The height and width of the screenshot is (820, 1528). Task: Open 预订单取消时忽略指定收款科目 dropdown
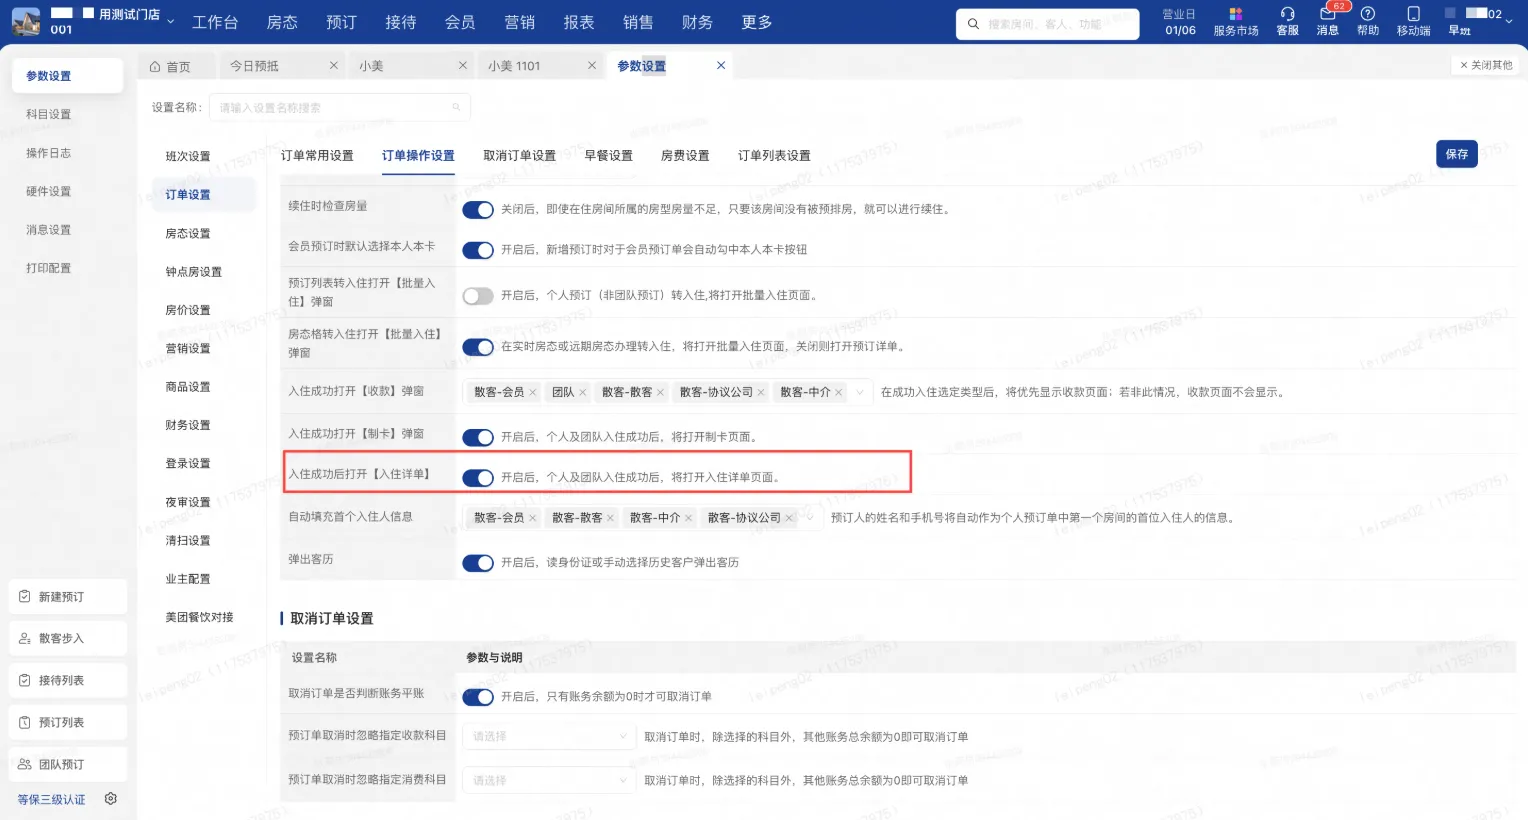[549, 737]
